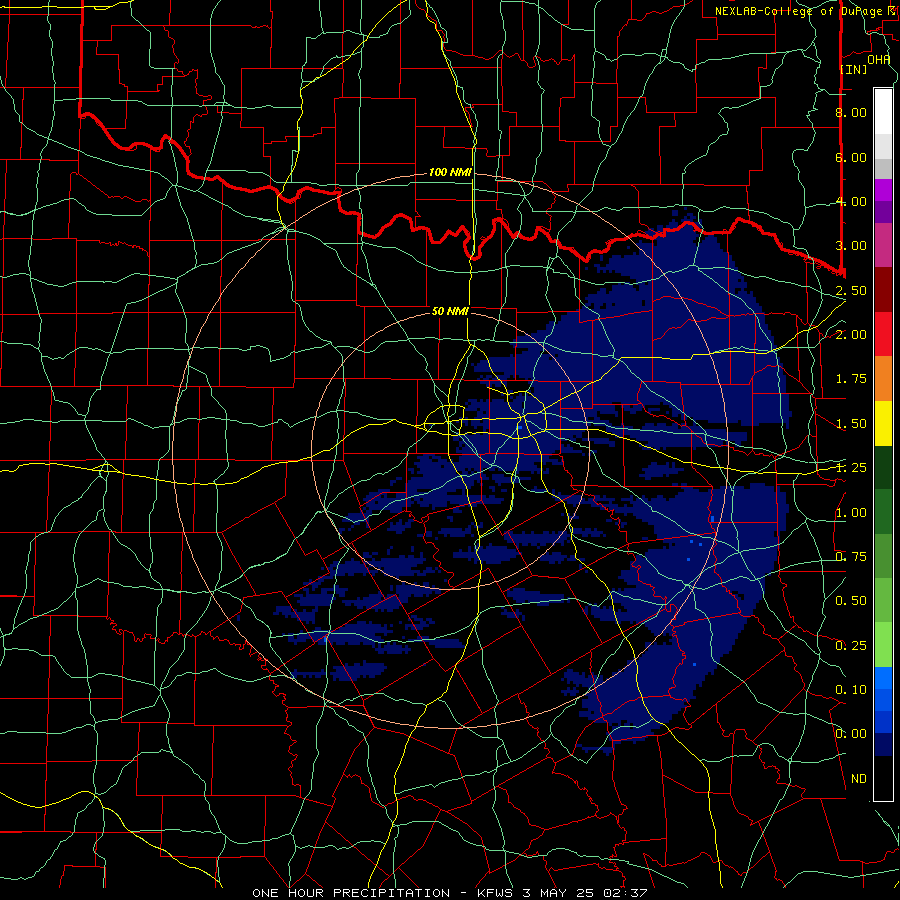Click the OHA product code label
The image size is (900, 900).
point(879,59)
